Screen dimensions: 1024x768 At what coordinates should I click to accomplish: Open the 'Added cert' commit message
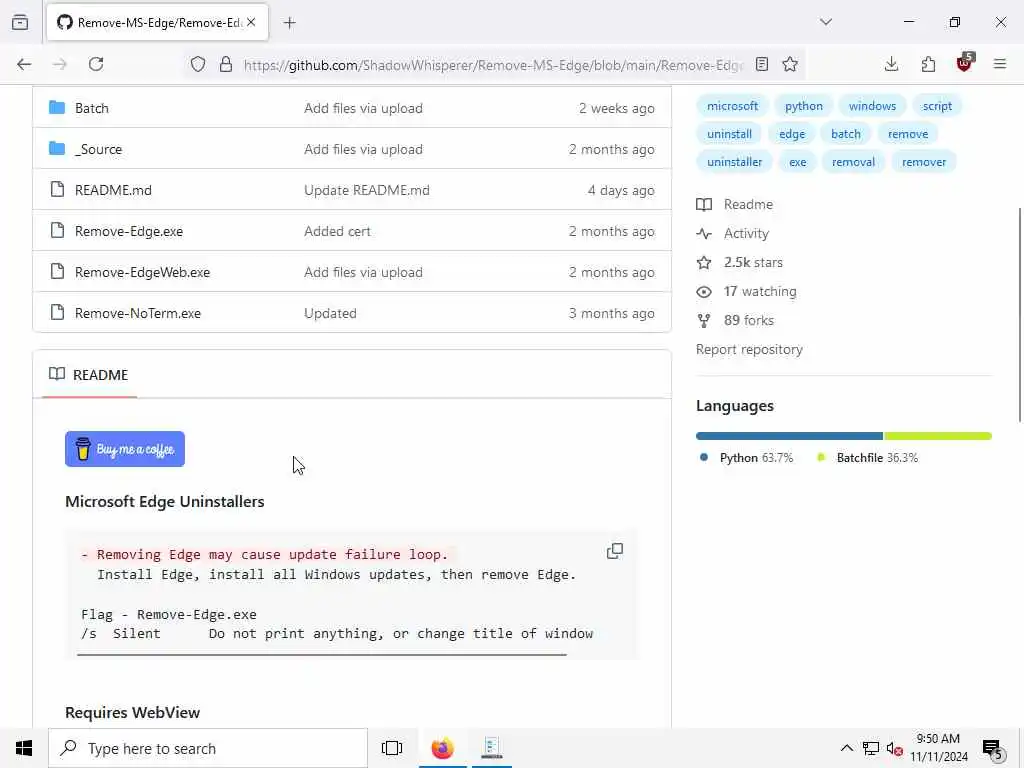tap(337, 231)
